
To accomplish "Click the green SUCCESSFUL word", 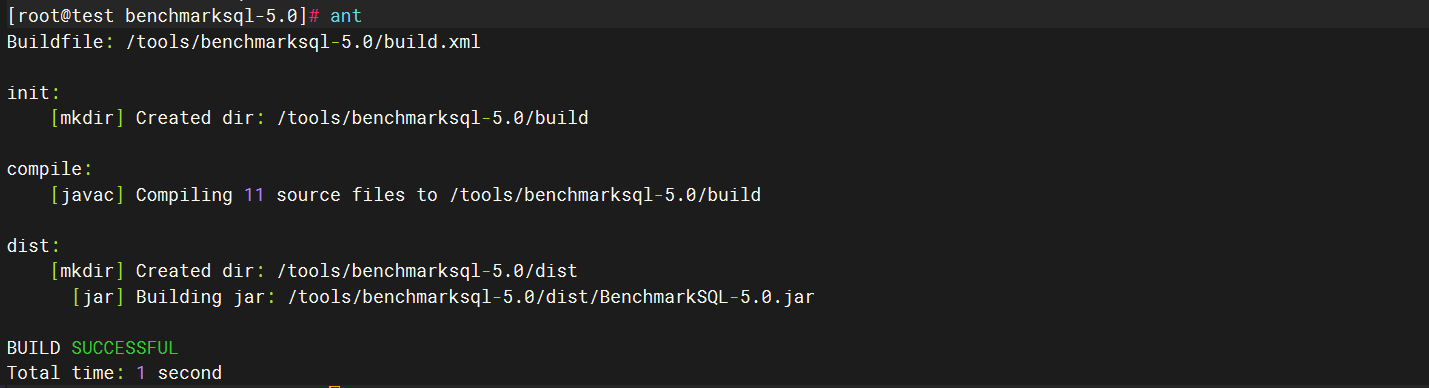I will [x=125, y=348].
